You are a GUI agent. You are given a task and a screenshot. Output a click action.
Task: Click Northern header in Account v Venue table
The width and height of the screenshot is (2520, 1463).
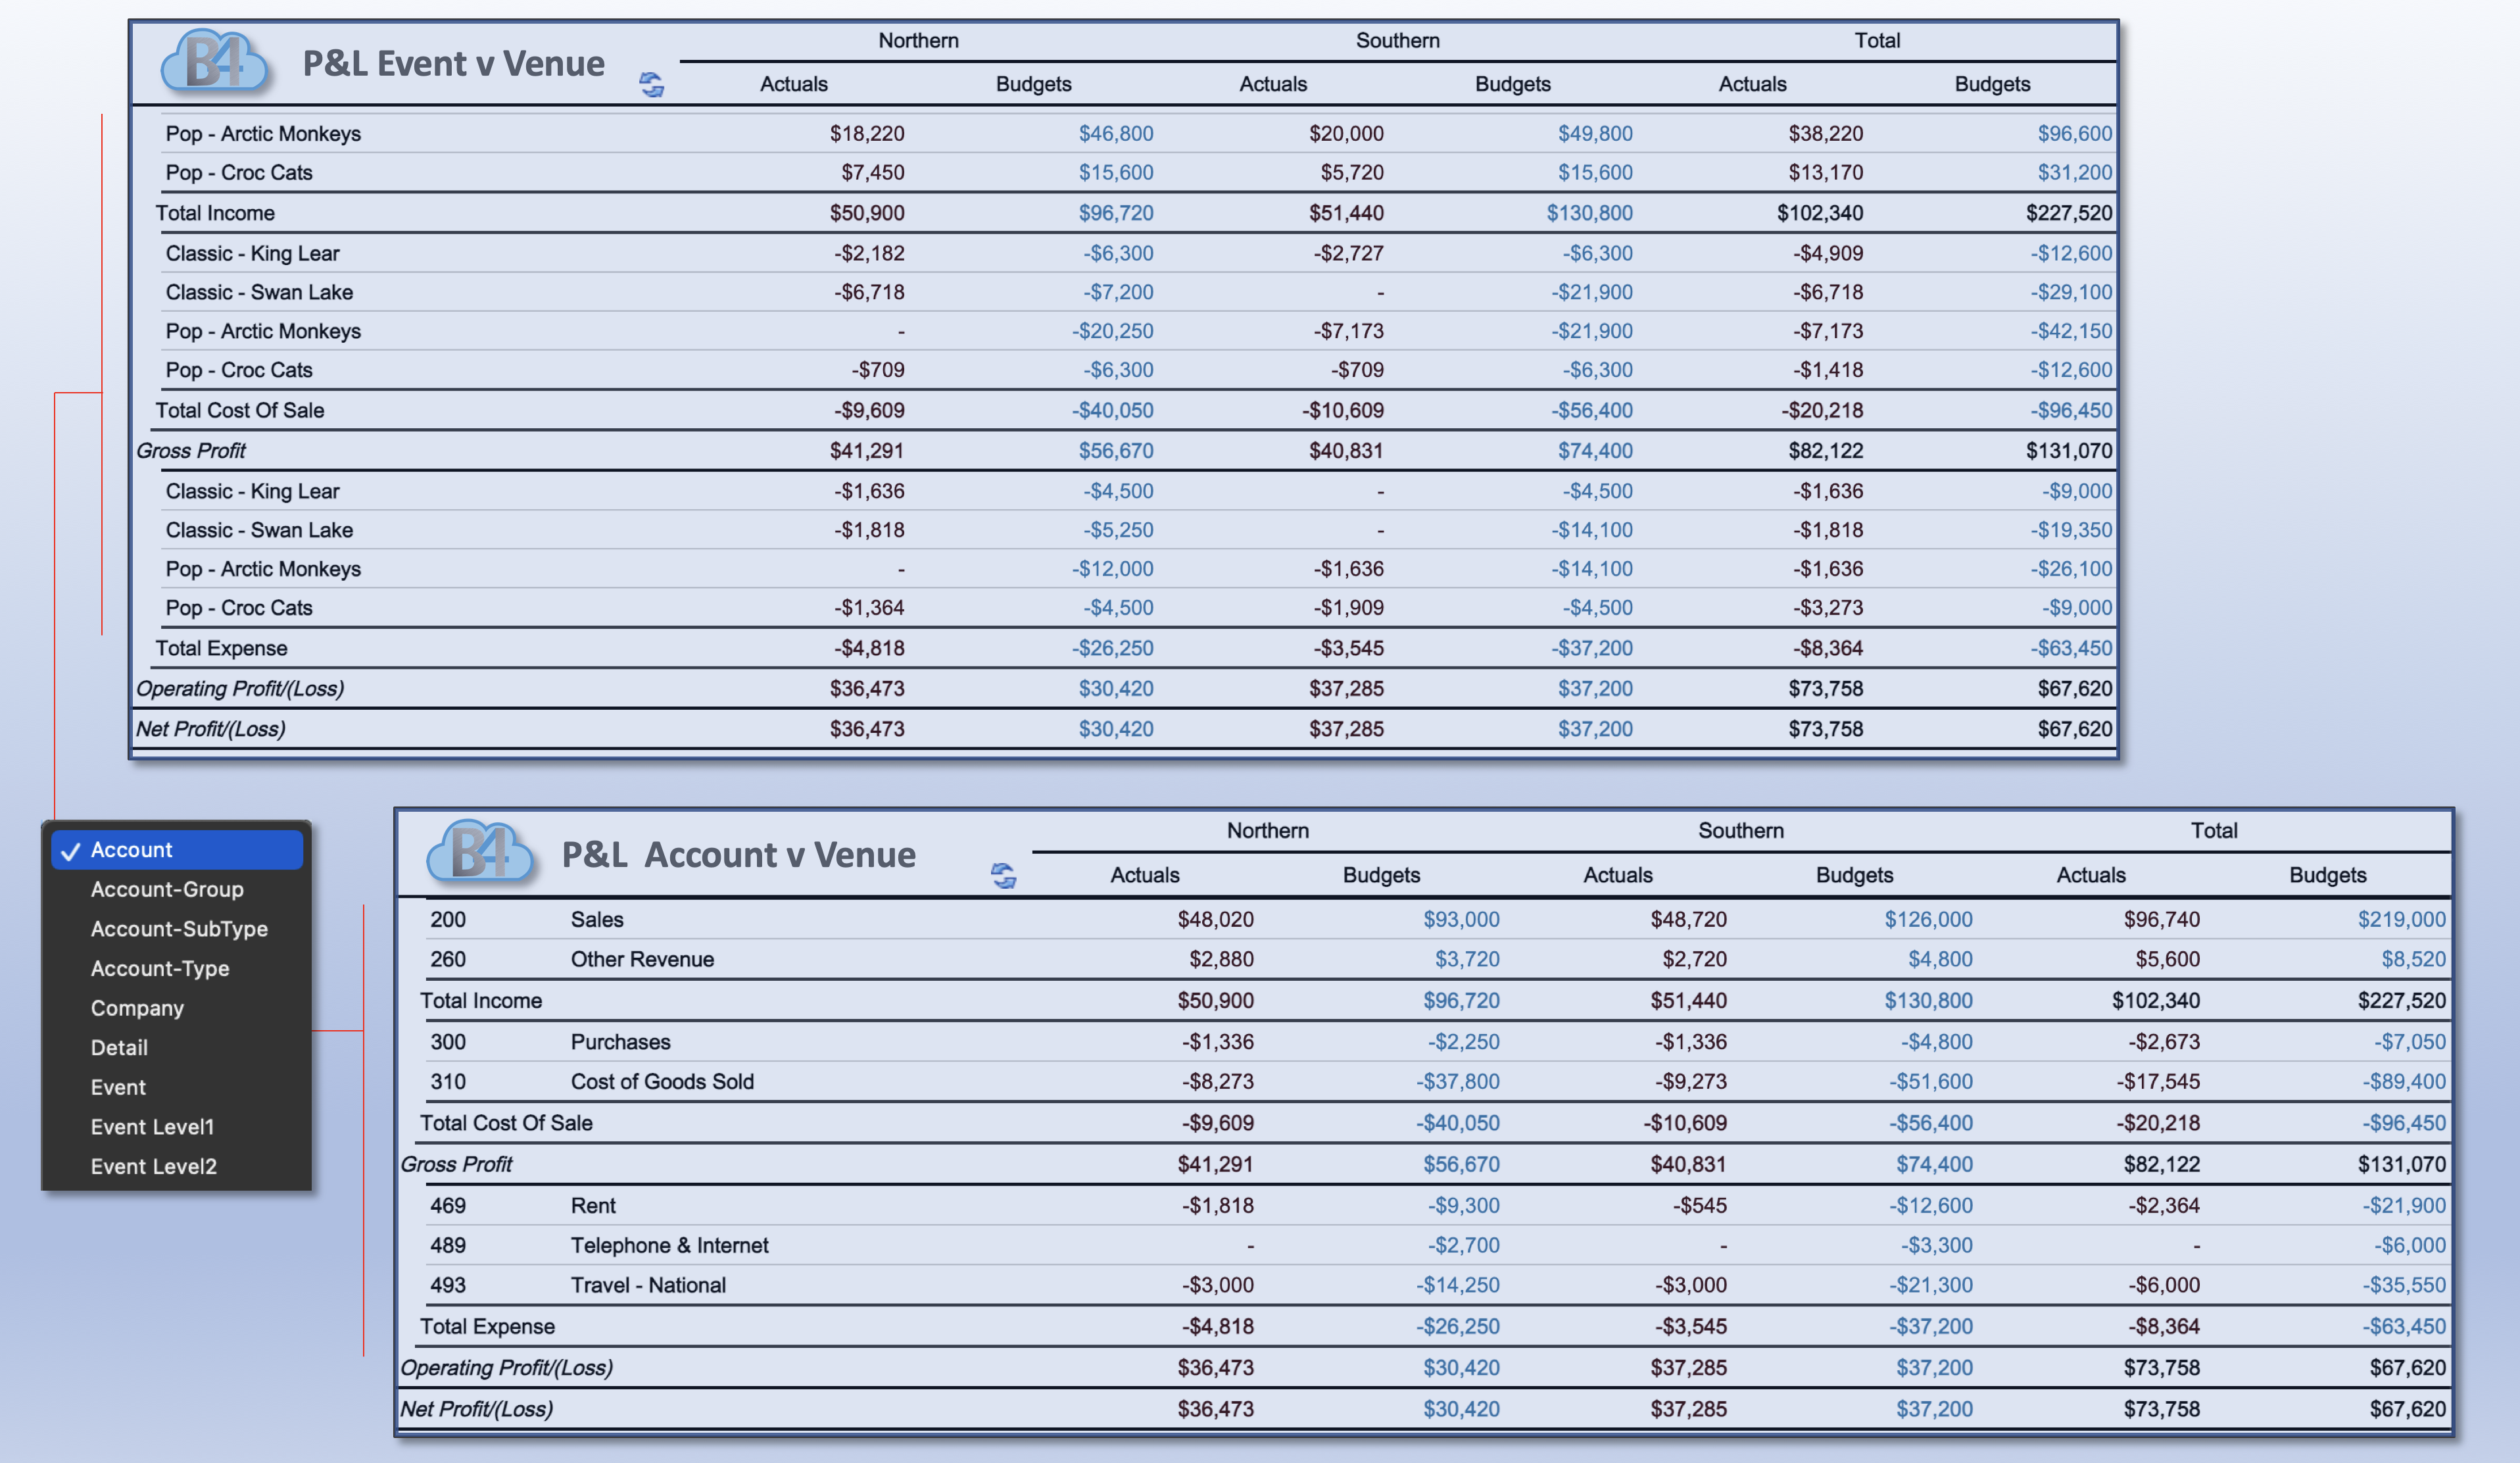[1267, 830]
